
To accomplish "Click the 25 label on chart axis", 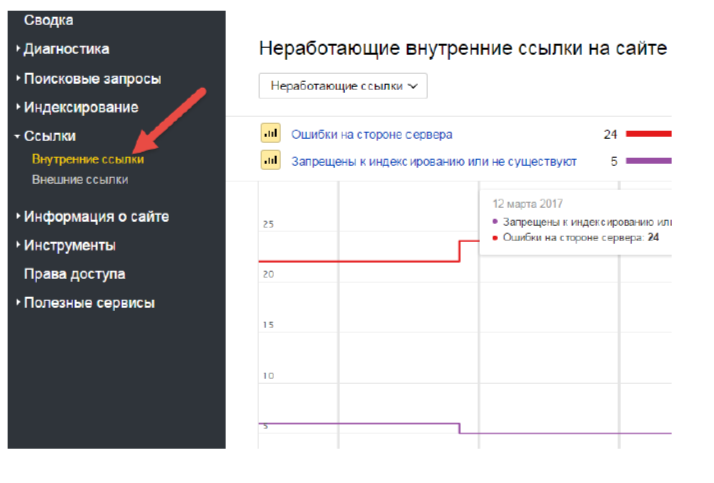I will (268, 224).
